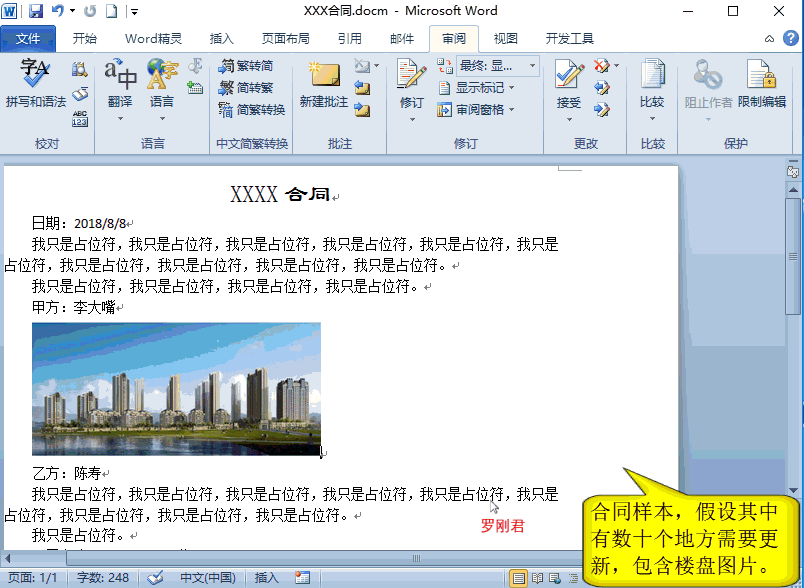Click the horizontal scrollbar thumb

coord(416,558)
